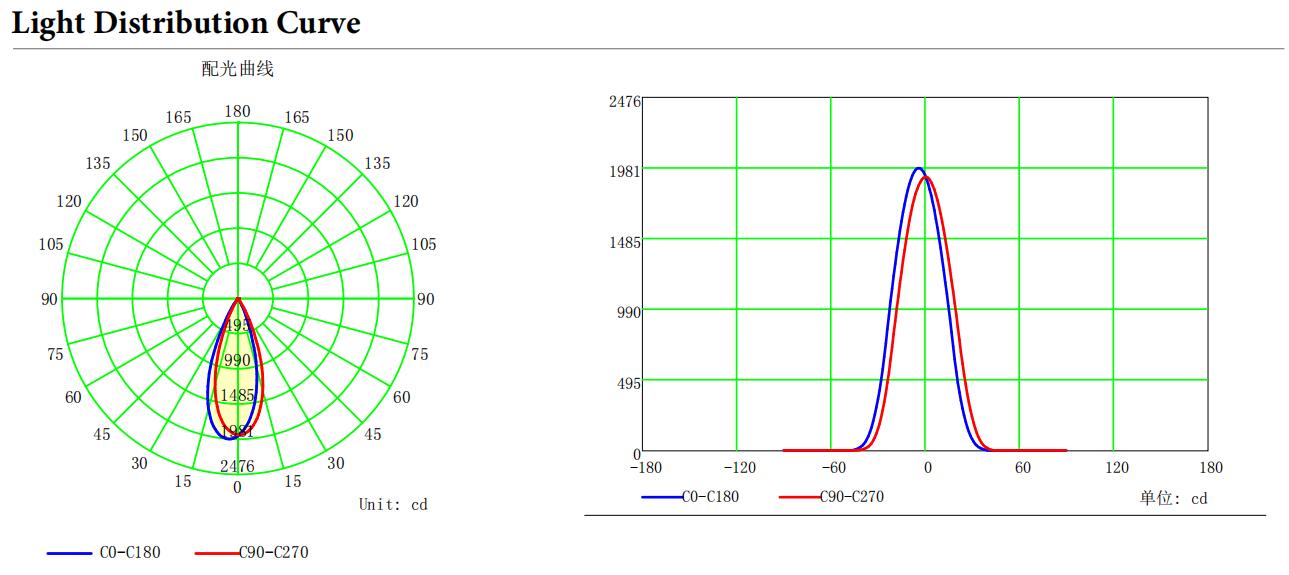Click the 120 tick label on the x-axis
Viewport: 1289px width, 575px height.
click(1116, 468)
